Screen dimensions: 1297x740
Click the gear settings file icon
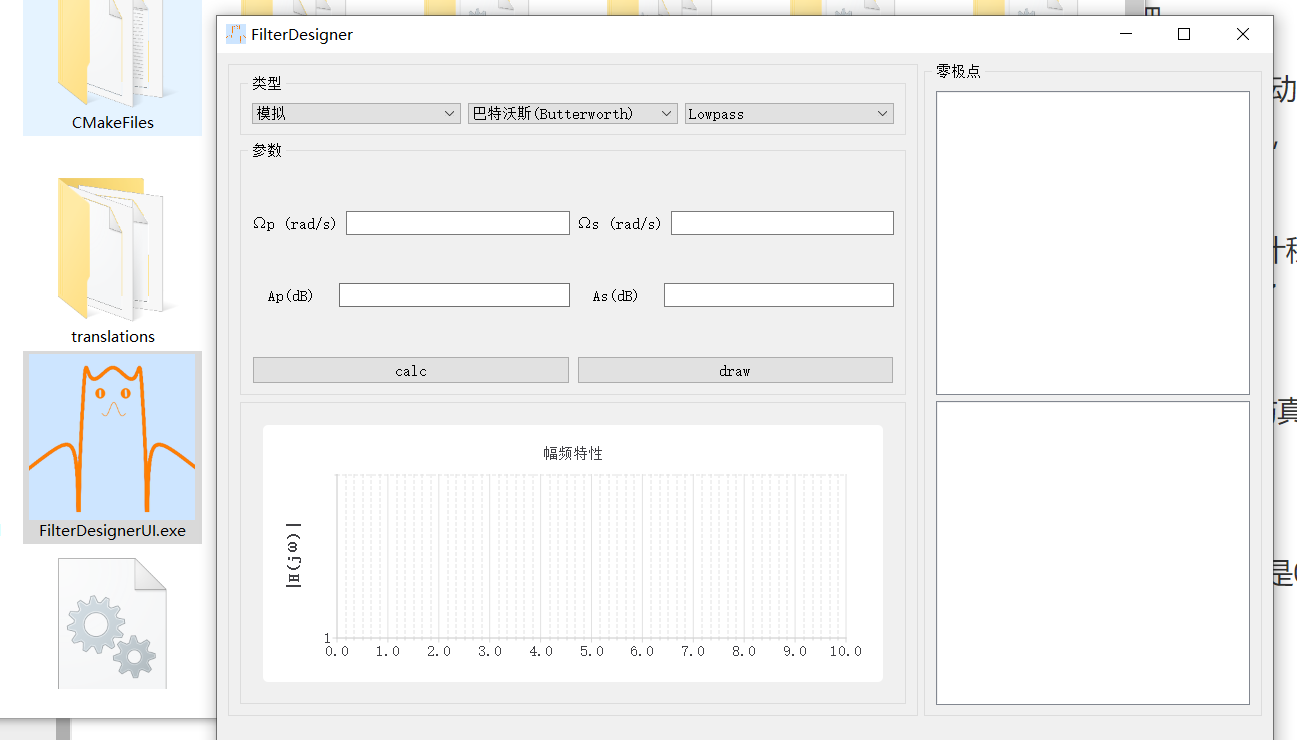tap(112, 623)
